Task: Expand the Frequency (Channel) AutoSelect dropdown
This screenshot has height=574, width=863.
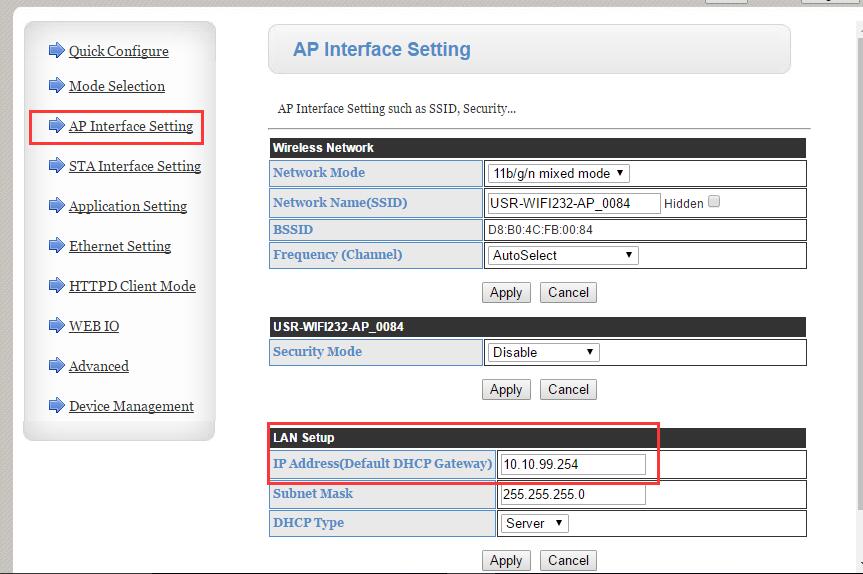Action: point(562,255)
